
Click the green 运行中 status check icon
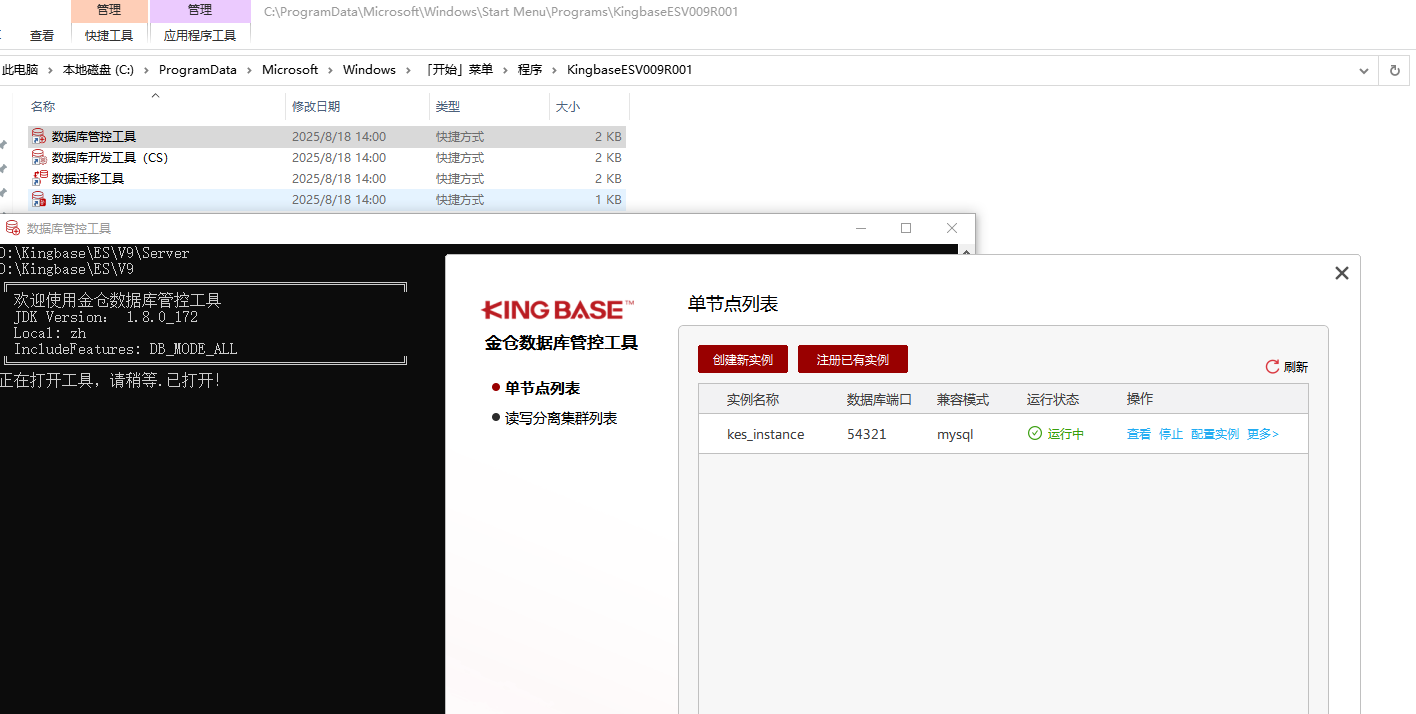1035,434
